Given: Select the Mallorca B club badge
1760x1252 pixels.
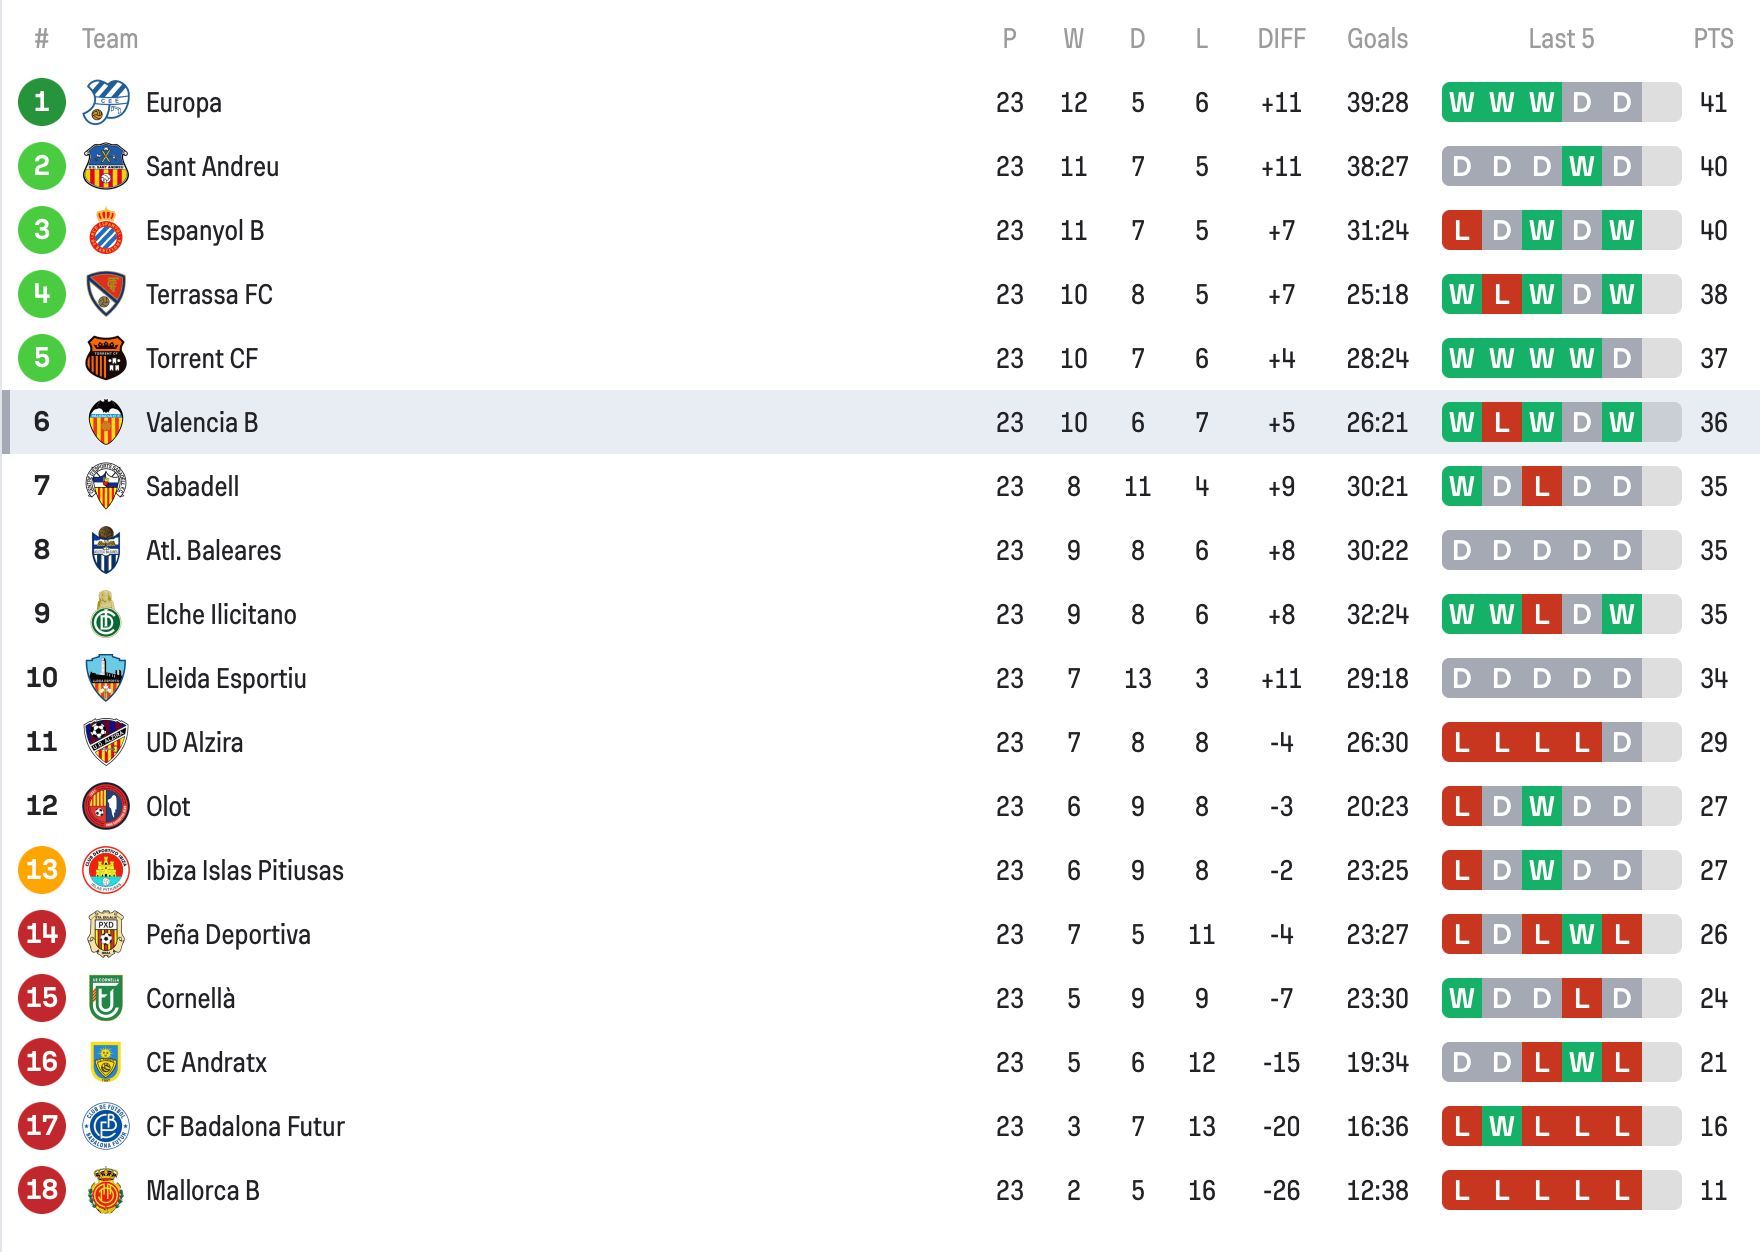Looking at the screenshot, I should pos(107,1190).
